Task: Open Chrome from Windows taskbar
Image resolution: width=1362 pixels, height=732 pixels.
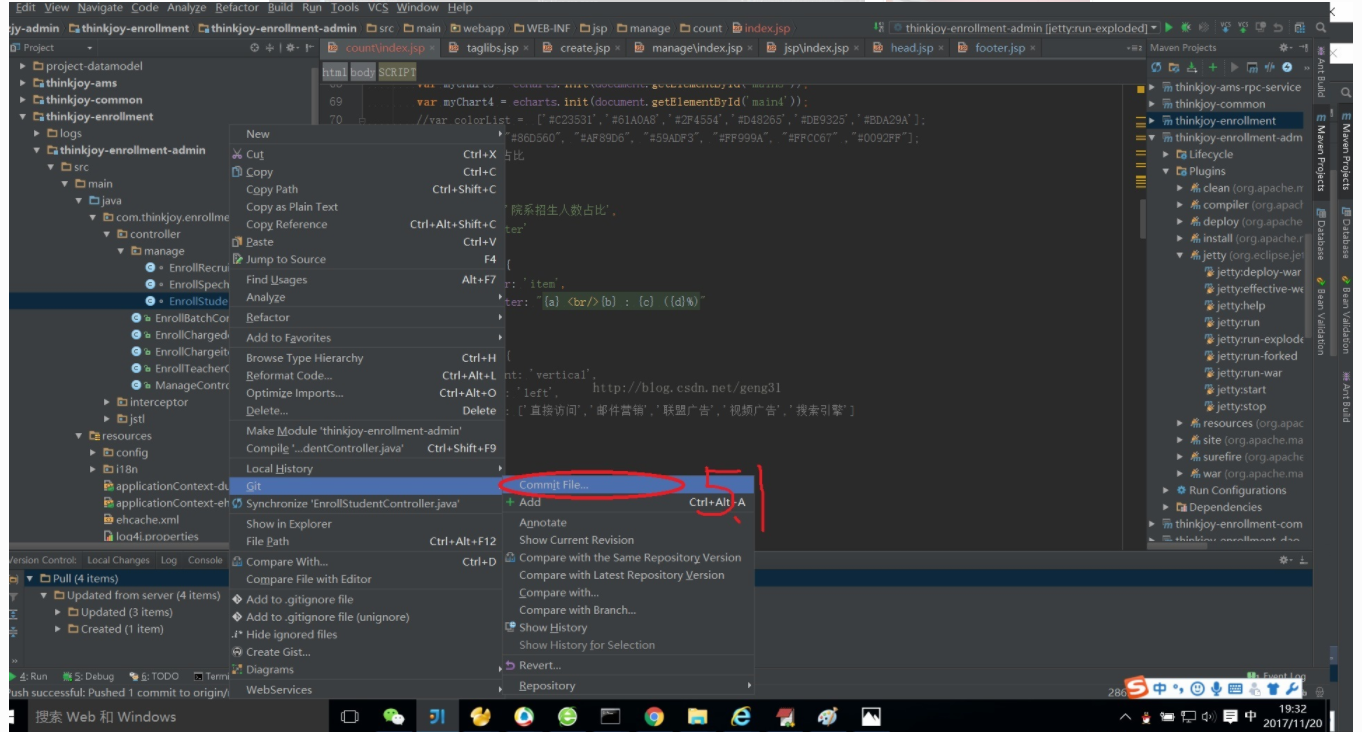Action: point(654,716)
